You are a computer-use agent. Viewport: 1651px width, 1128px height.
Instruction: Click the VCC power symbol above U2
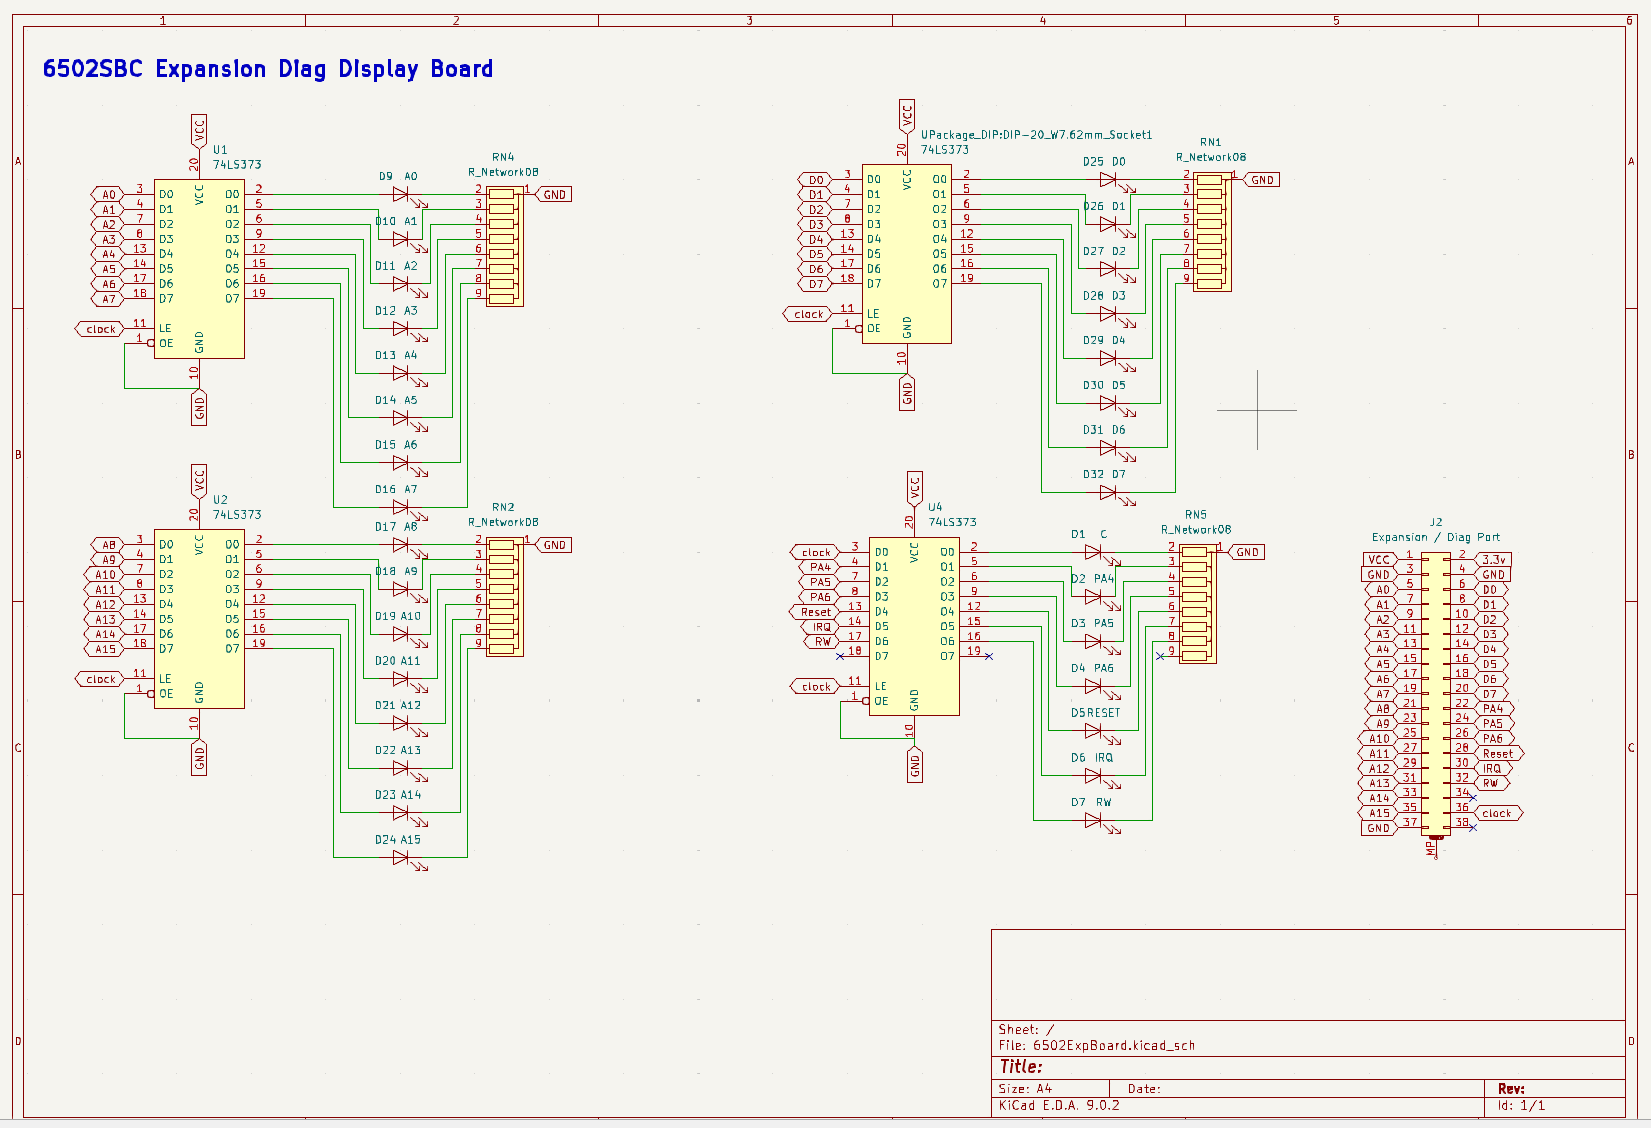tap(199, 482)
